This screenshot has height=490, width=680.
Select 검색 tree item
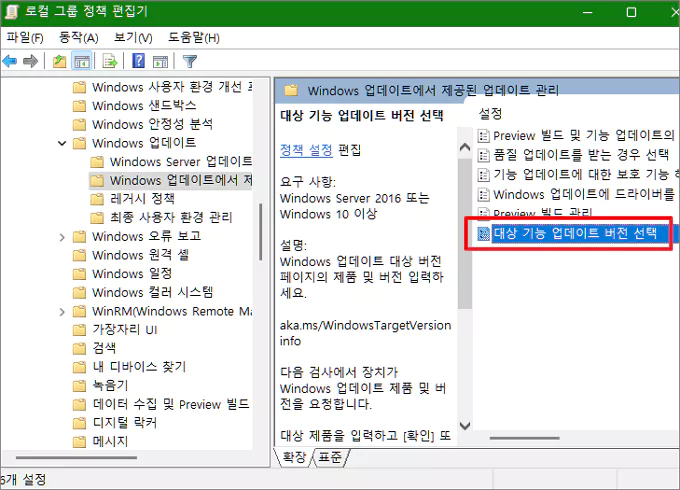(x=104, y=348)
